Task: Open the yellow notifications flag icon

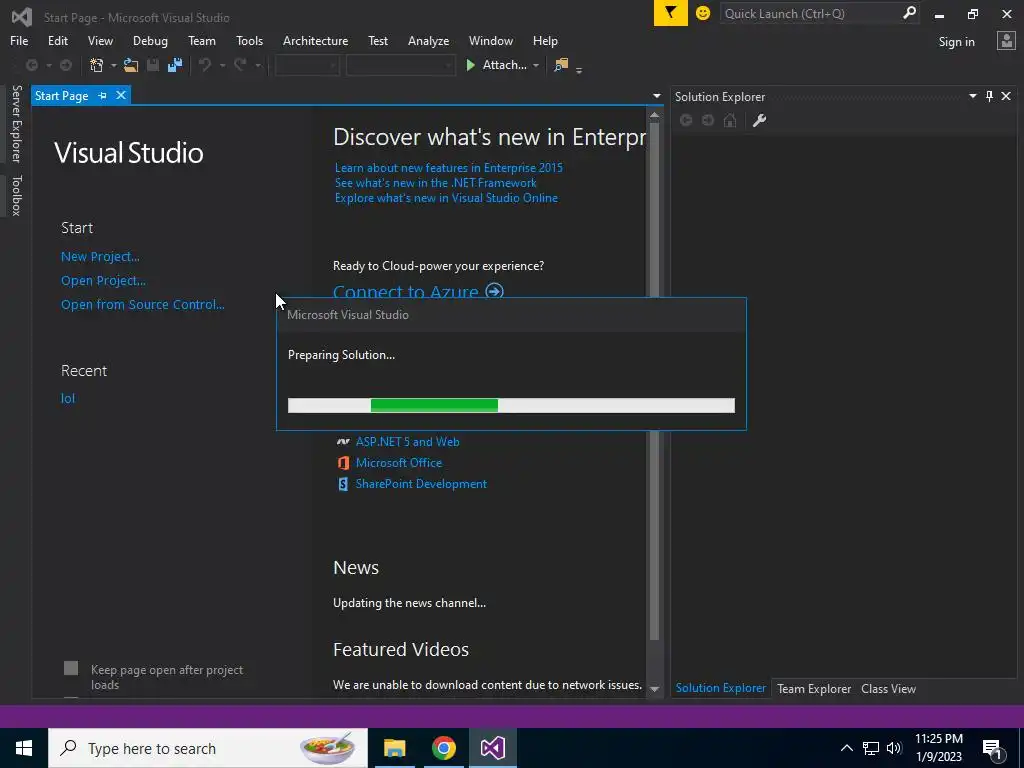Action: [x=671, y=13]
